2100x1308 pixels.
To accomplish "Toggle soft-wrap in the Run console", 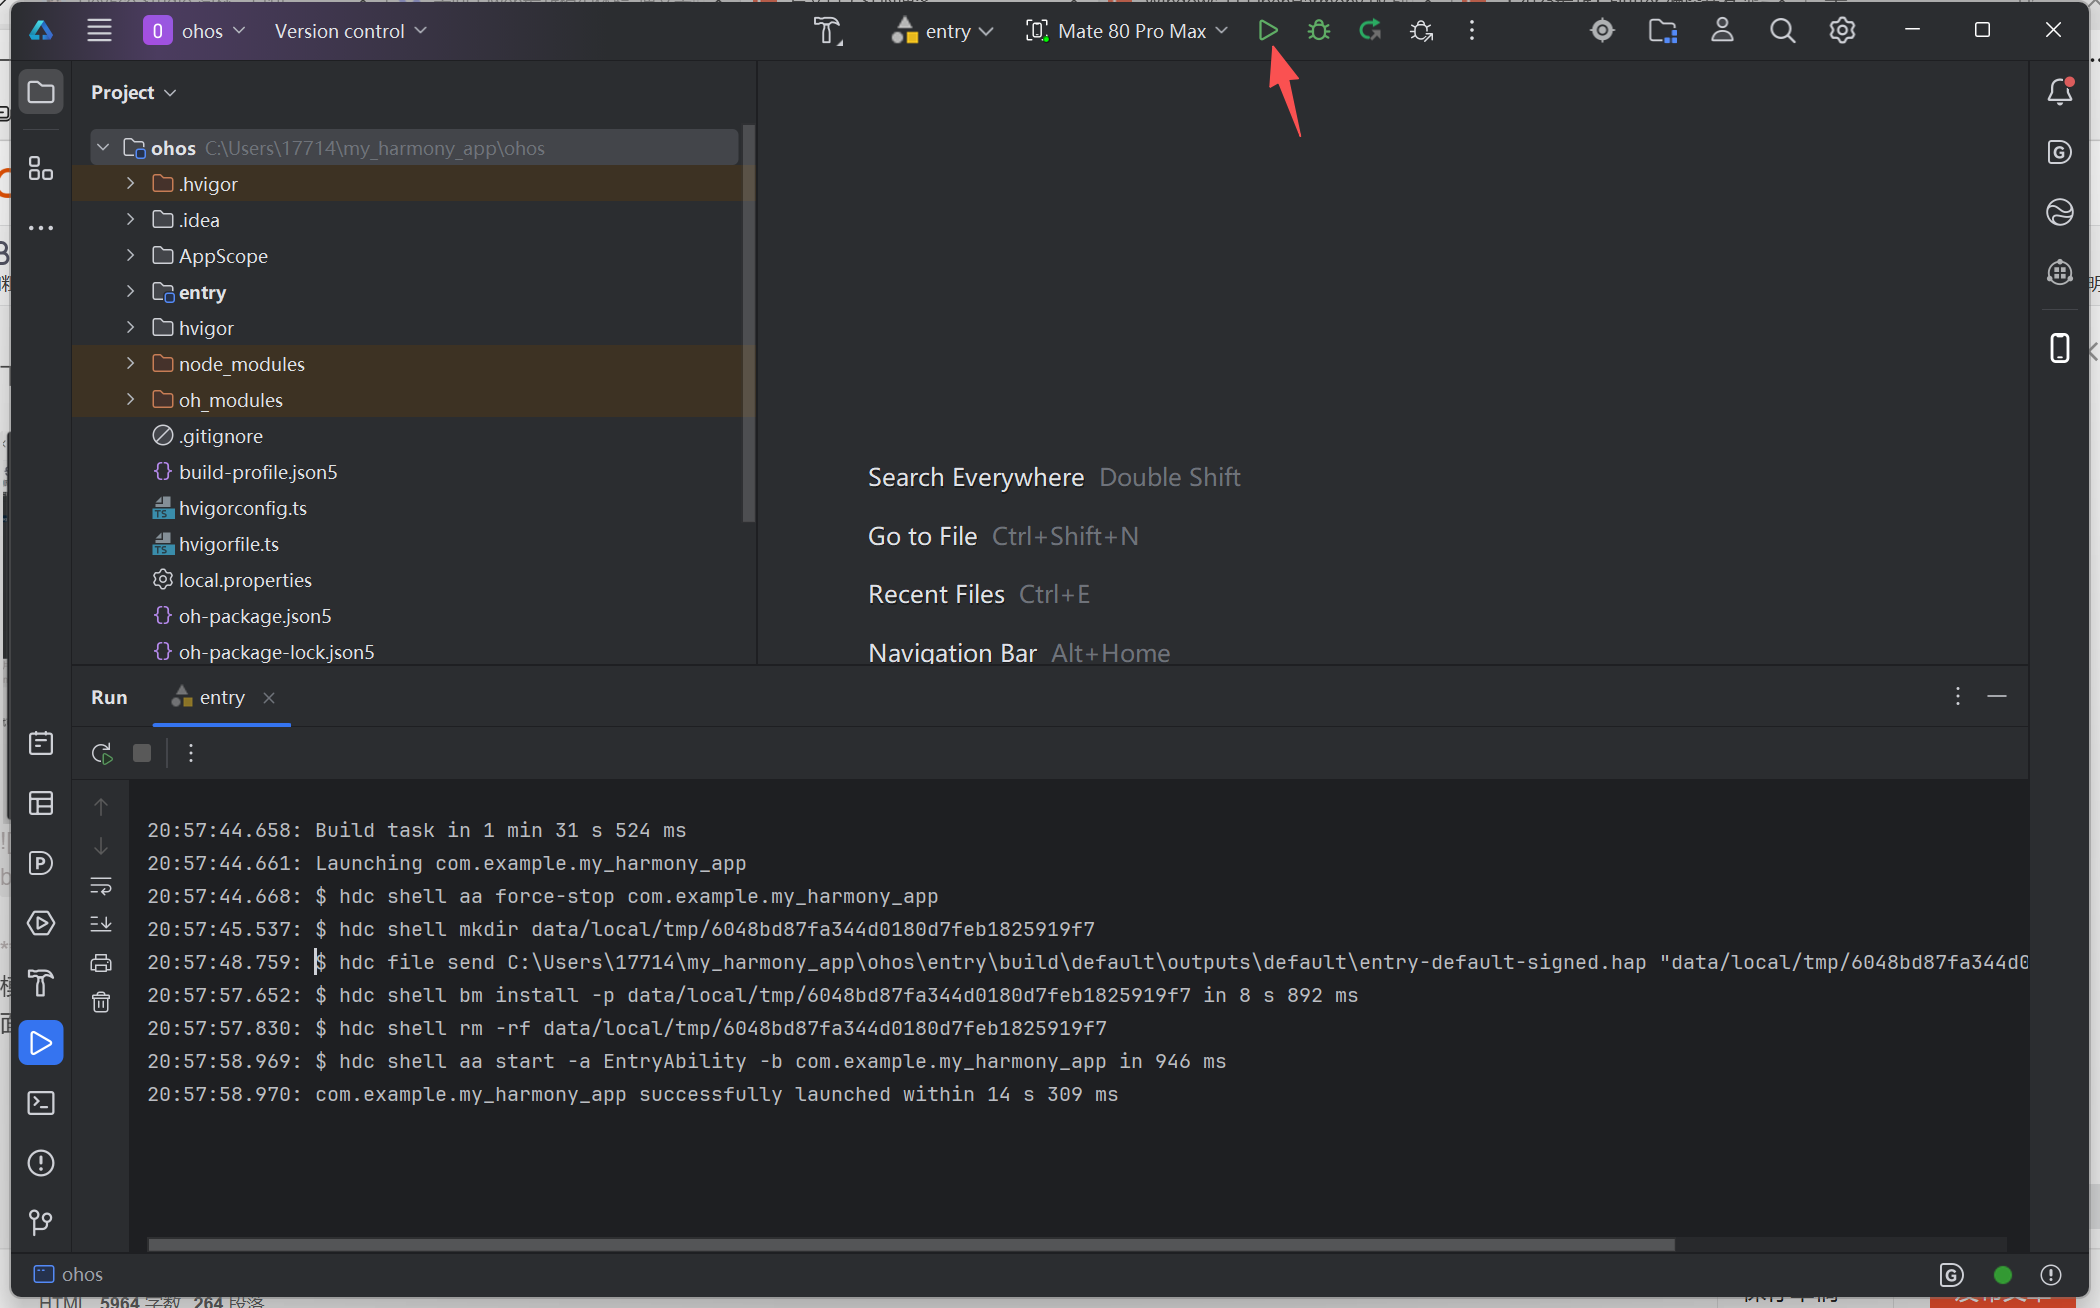I will point(101,886).
